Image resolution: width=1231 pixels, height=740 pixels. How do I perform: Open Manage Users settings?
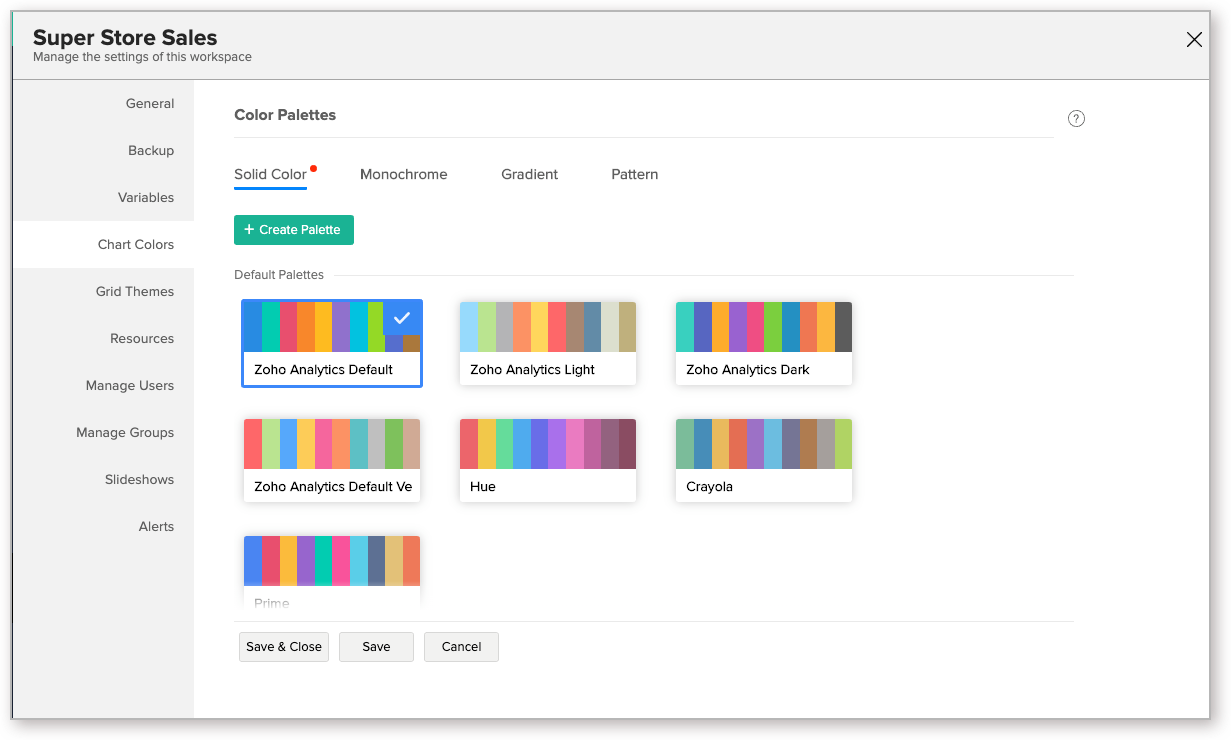130,386
